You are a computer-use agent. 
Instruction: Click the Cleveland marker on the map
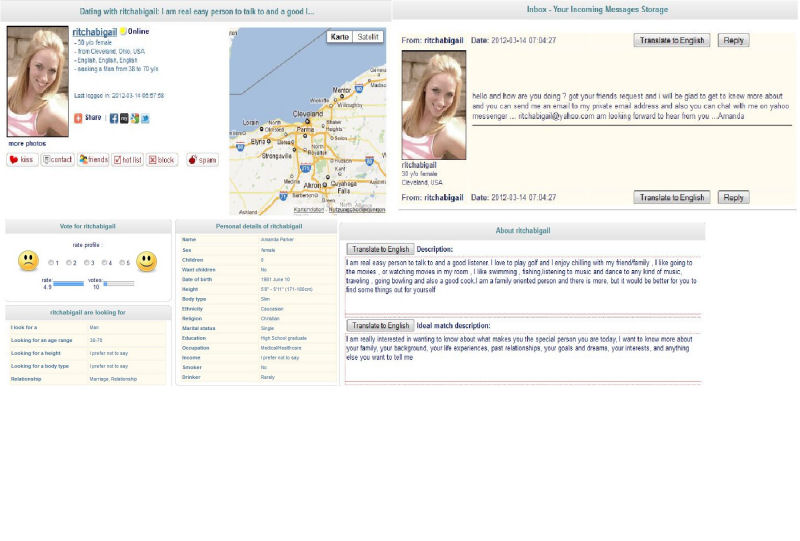[307, 121]
